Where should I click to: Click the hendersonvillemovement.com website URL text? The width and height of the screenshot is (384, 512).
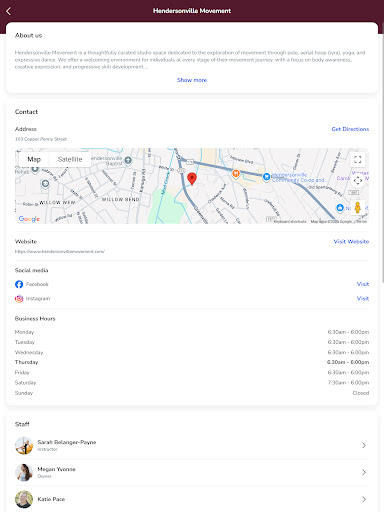coord(60,251)
